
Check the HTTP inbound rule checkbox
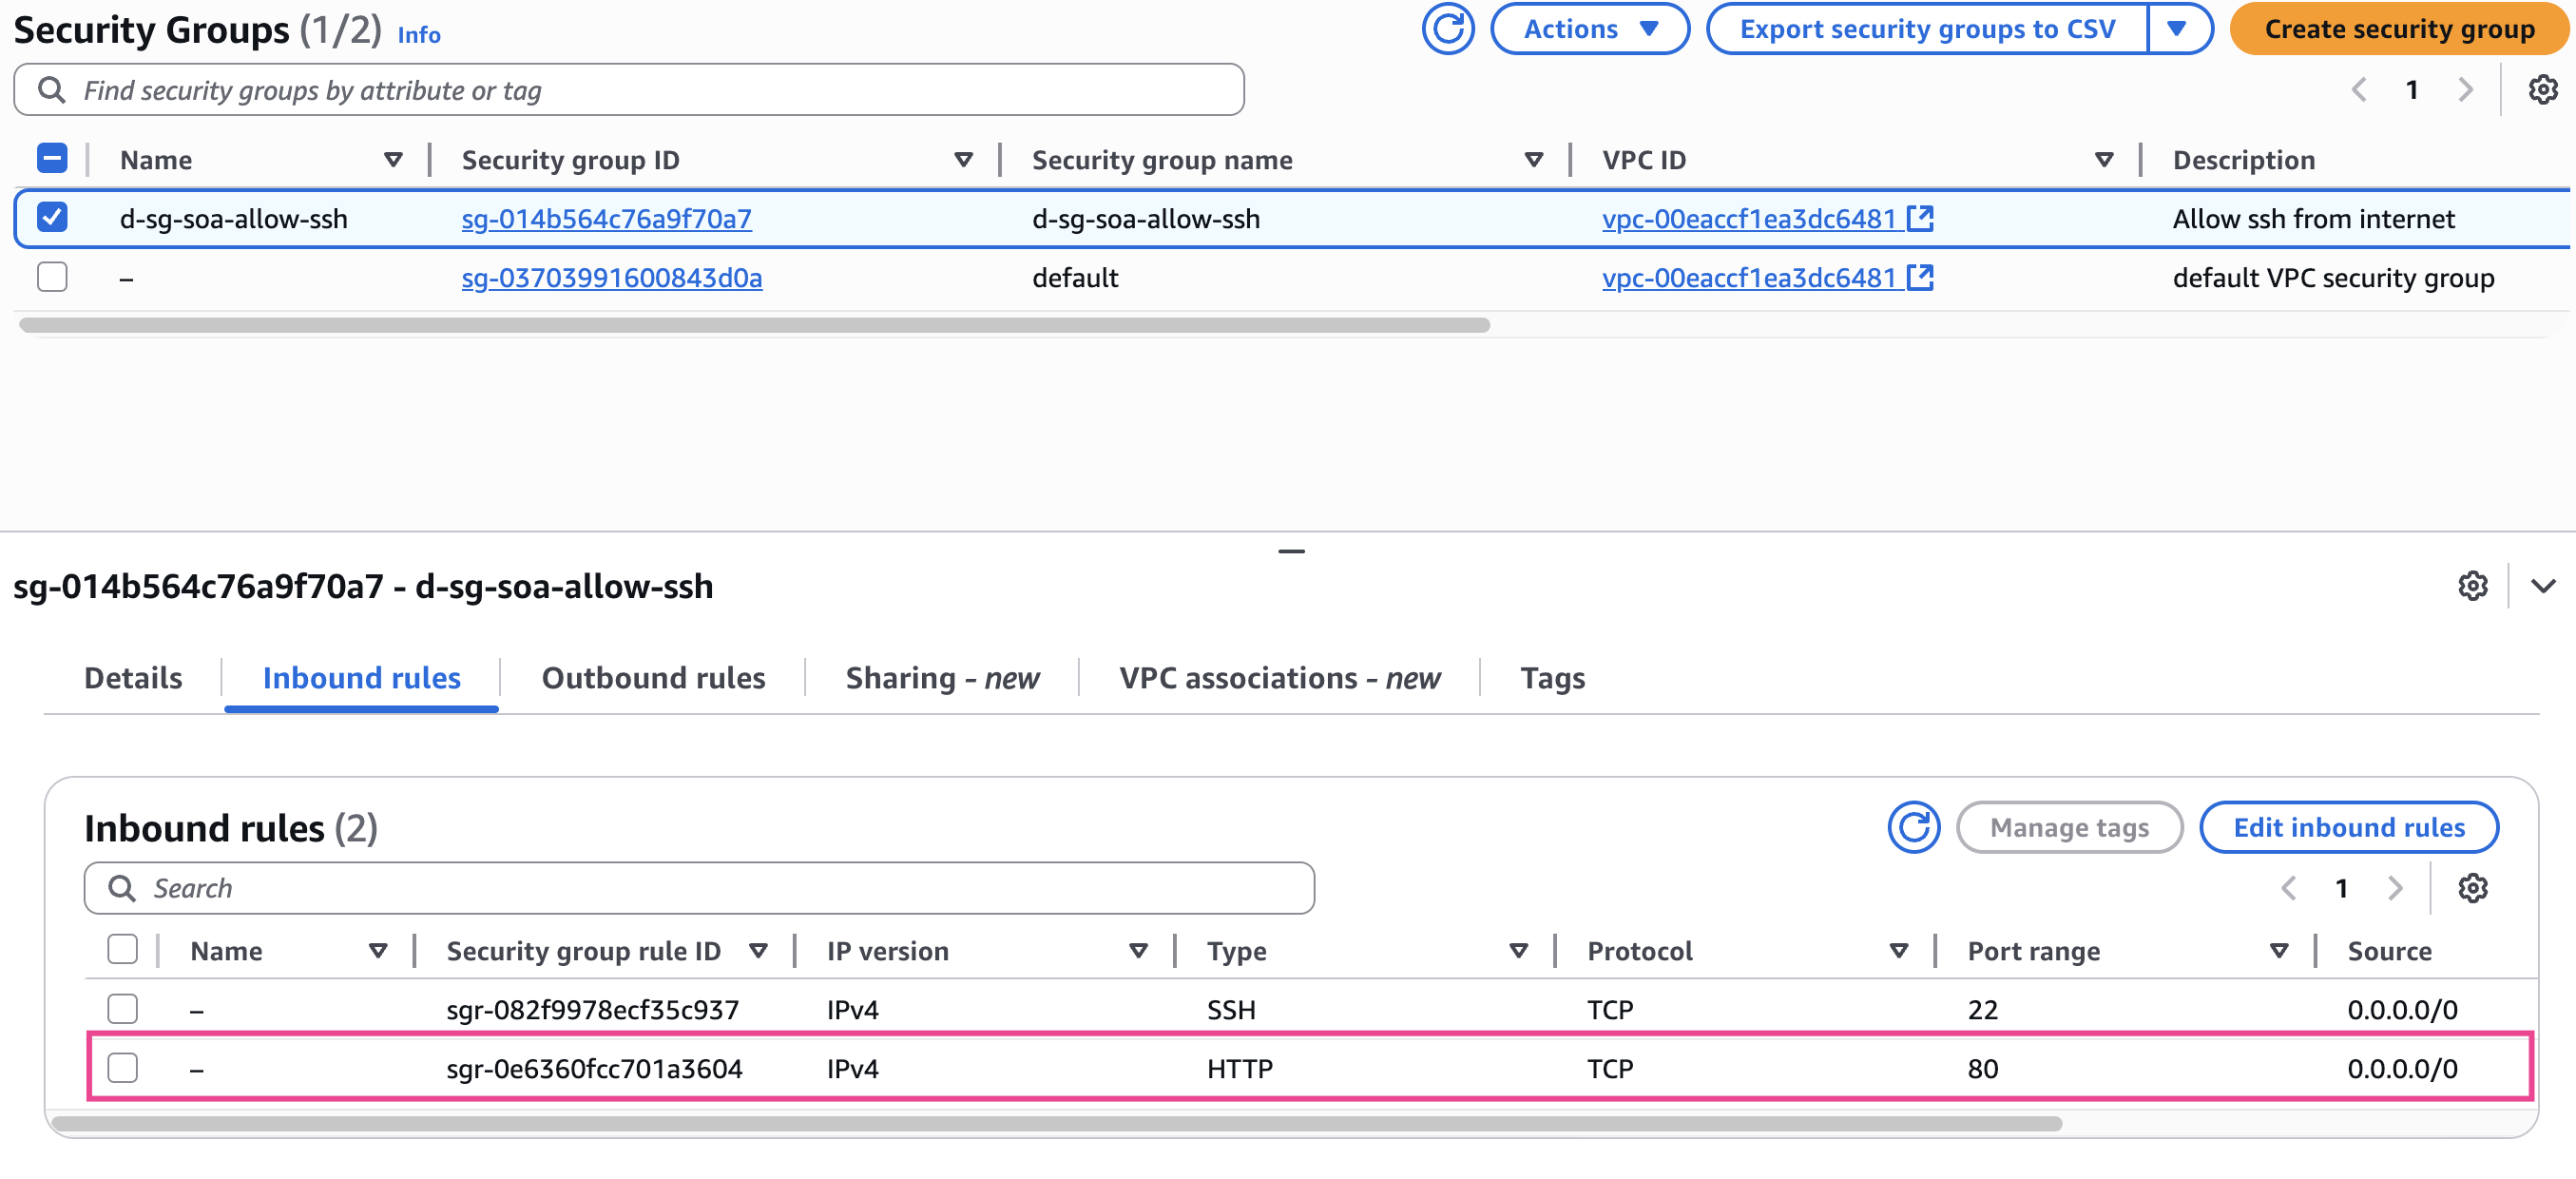click(122, 1068)
